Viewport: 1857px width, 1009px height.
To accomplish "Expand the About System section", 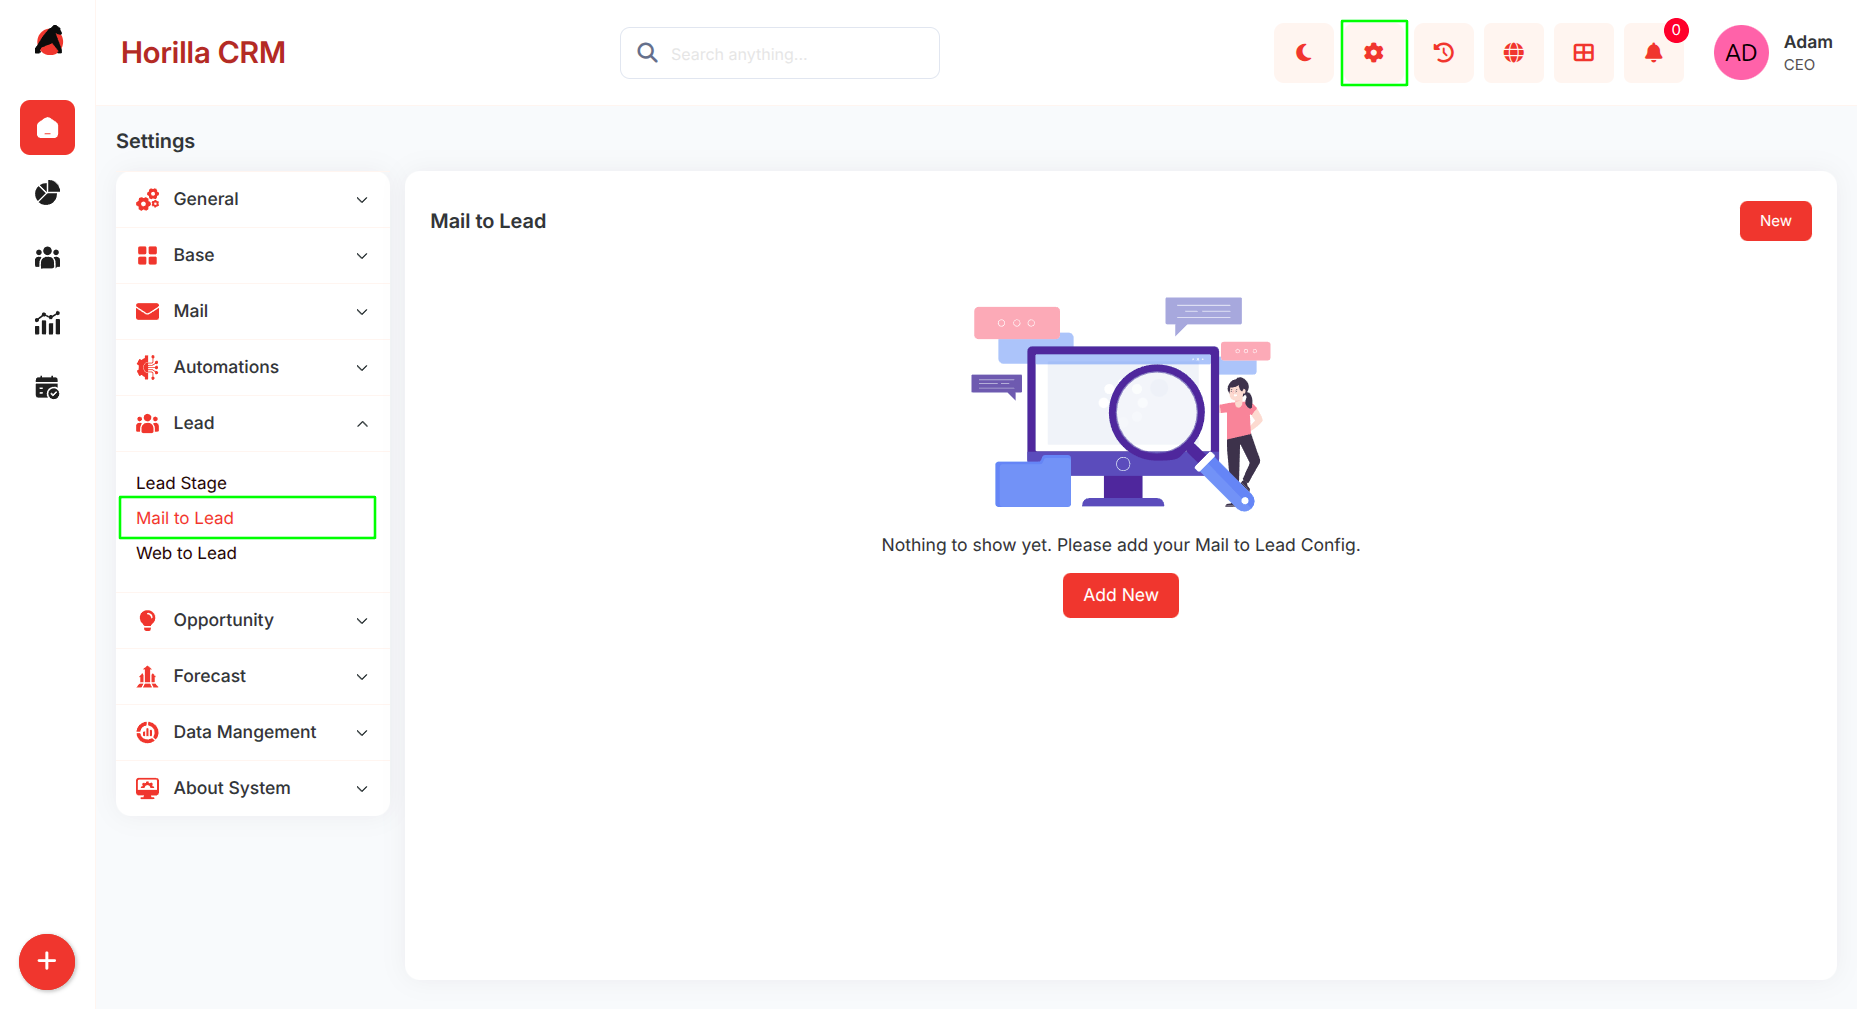I will point(253,788).
